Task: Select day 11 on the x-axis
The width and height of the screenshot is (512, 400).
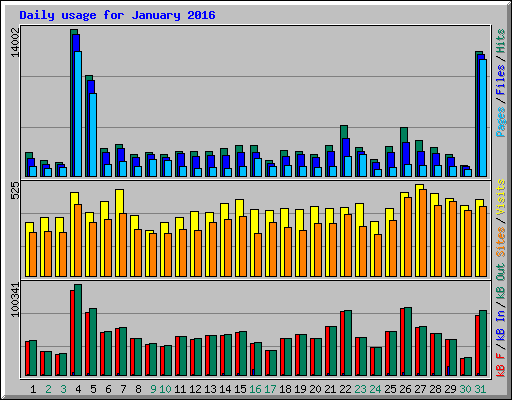Action: [180, 389]
